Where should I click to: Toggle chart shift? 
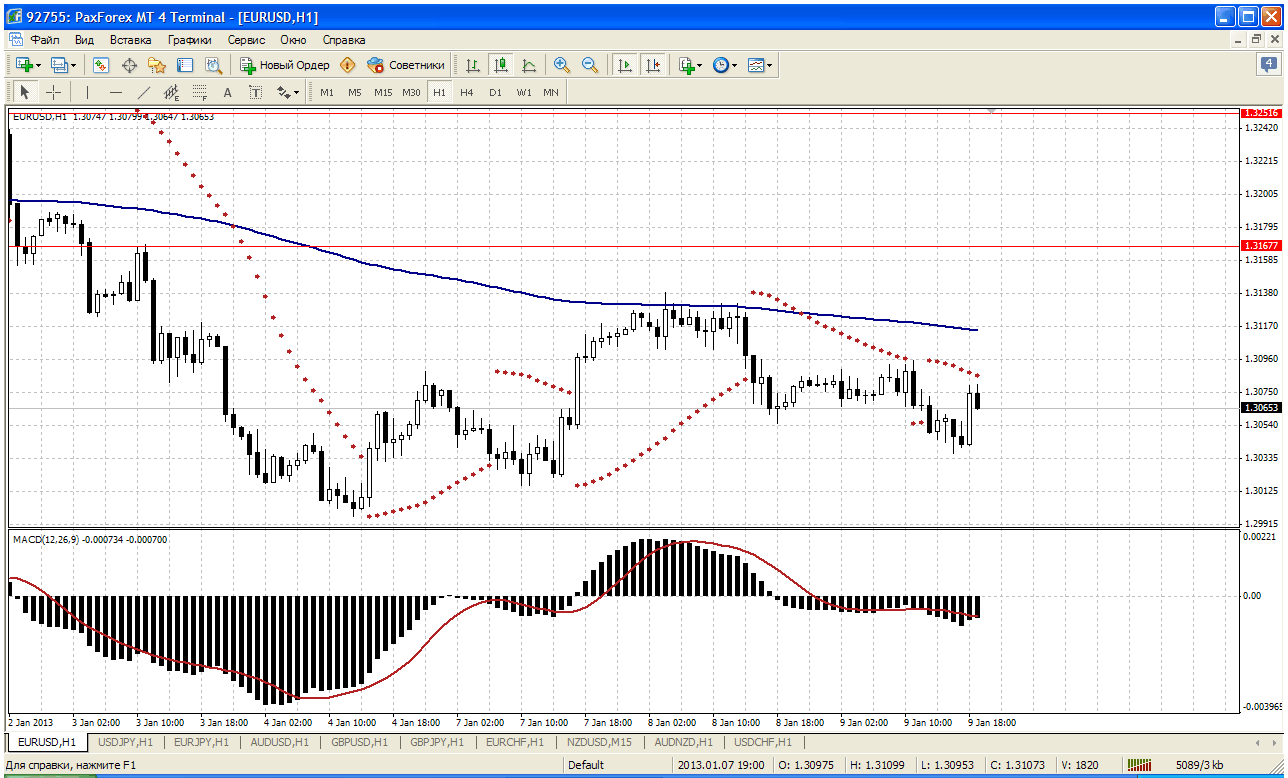[x=653, y=65]
